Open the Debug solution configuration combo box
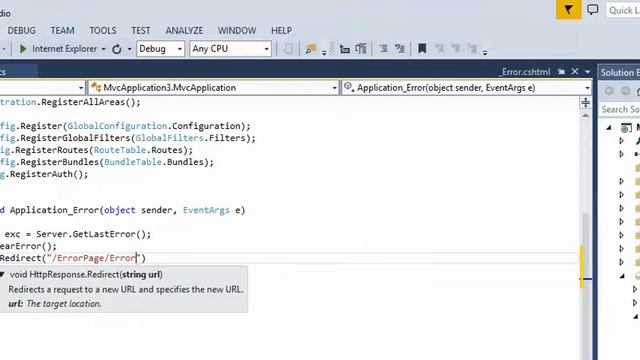The image size is (640, 360). pos(160,49)
